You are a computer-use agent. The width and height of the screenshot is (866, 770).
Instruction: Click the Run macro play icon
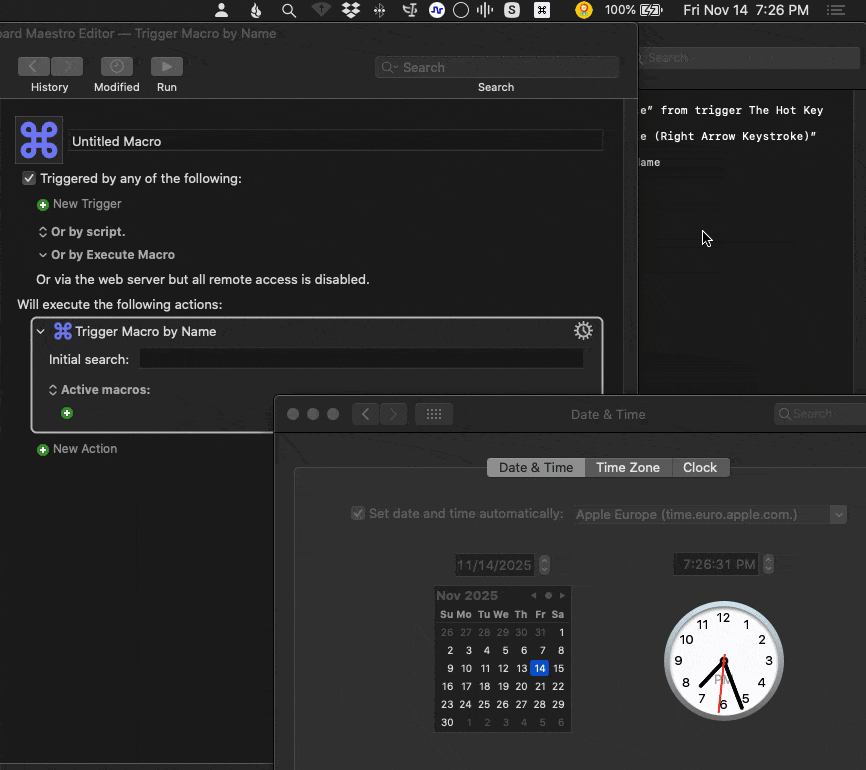[x=166, y=67]
